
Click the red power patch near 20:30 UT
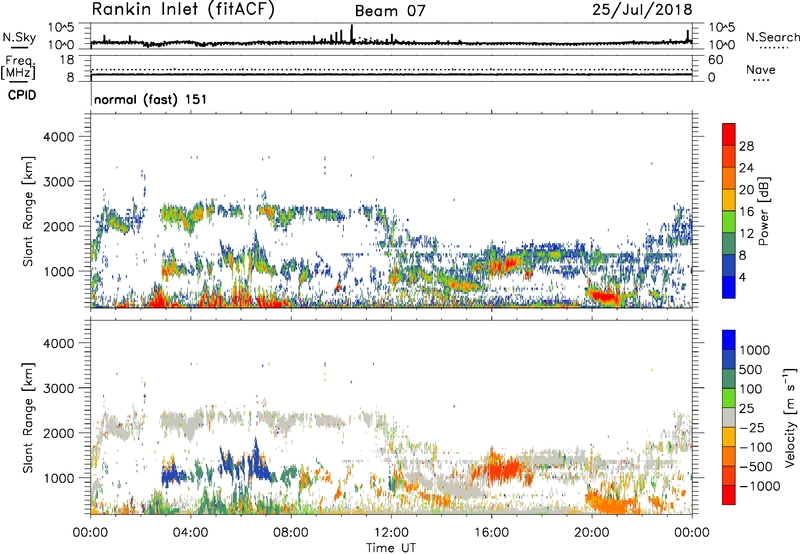coord(604,296)
